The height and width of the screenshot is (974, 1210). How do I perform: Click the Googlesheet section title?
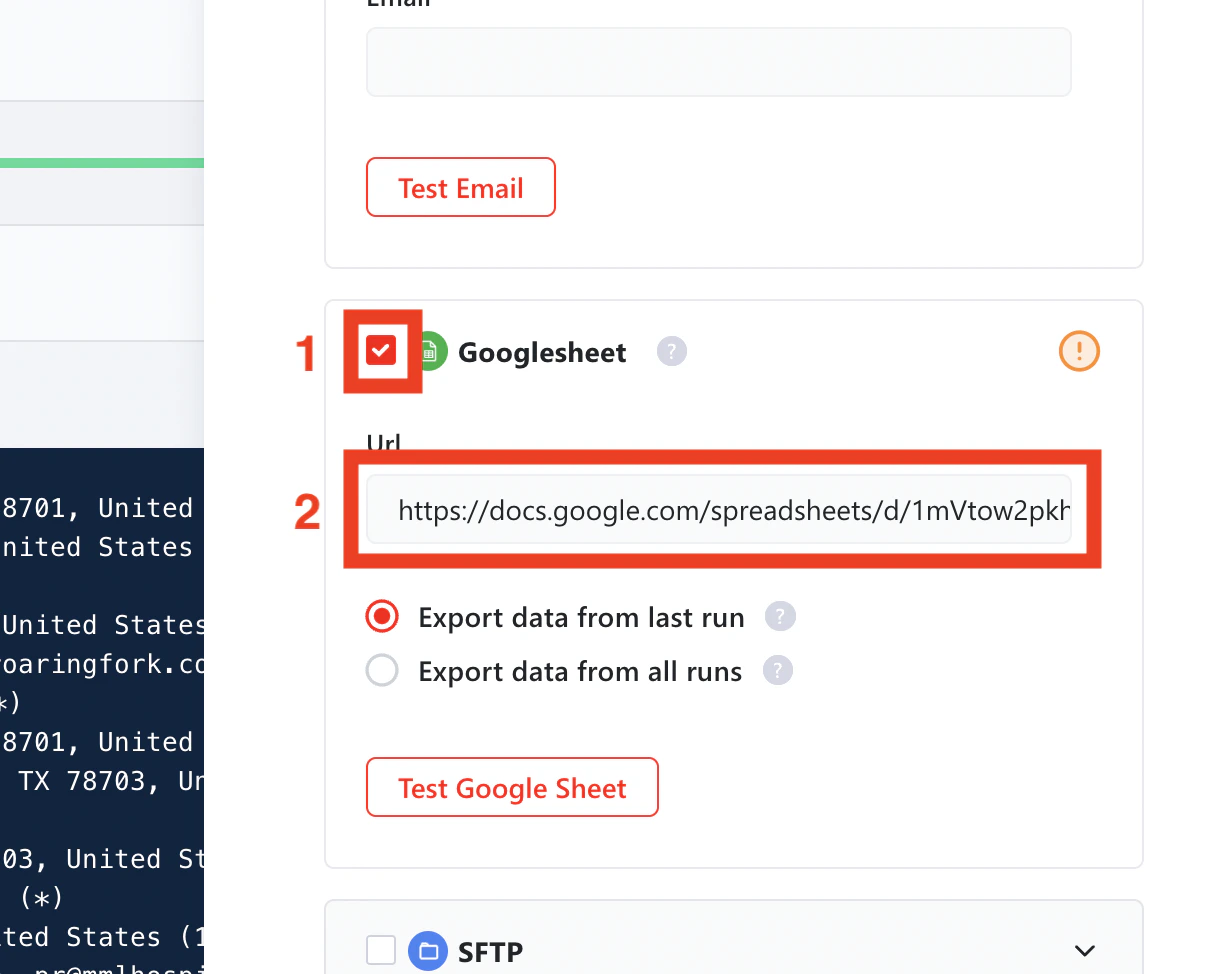point(542,352)
